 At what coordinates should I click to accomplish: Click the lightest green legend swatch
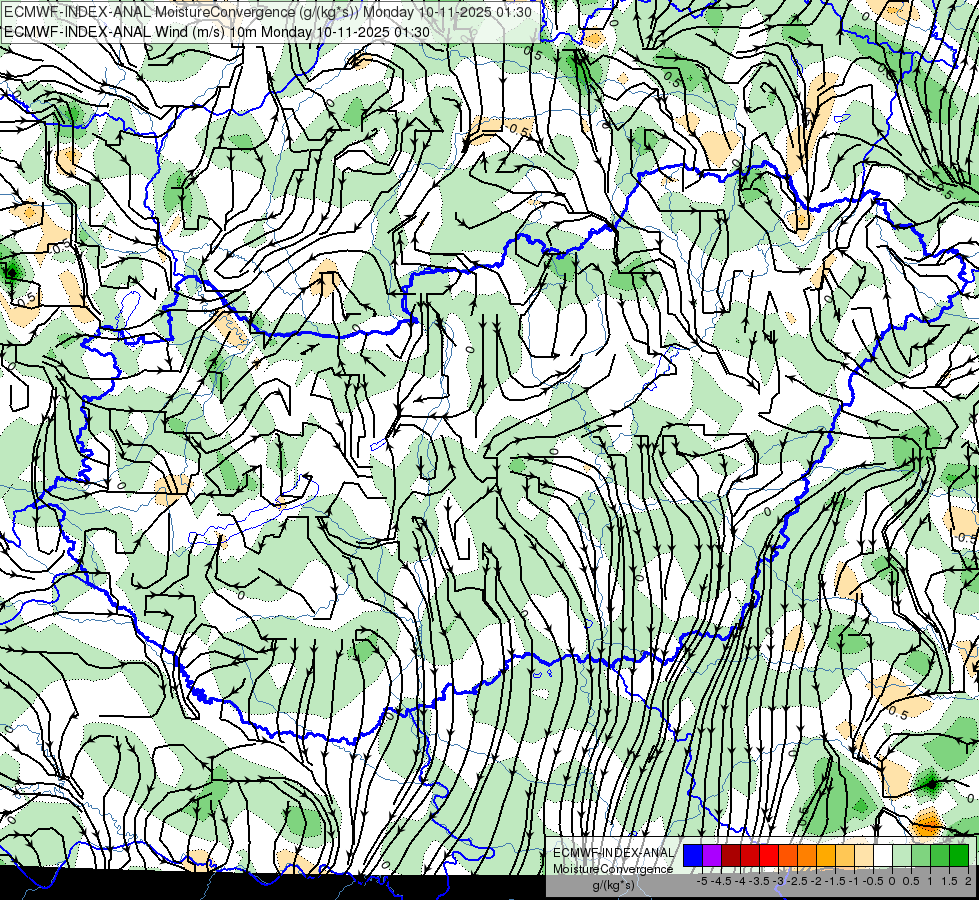pos(902,855)
